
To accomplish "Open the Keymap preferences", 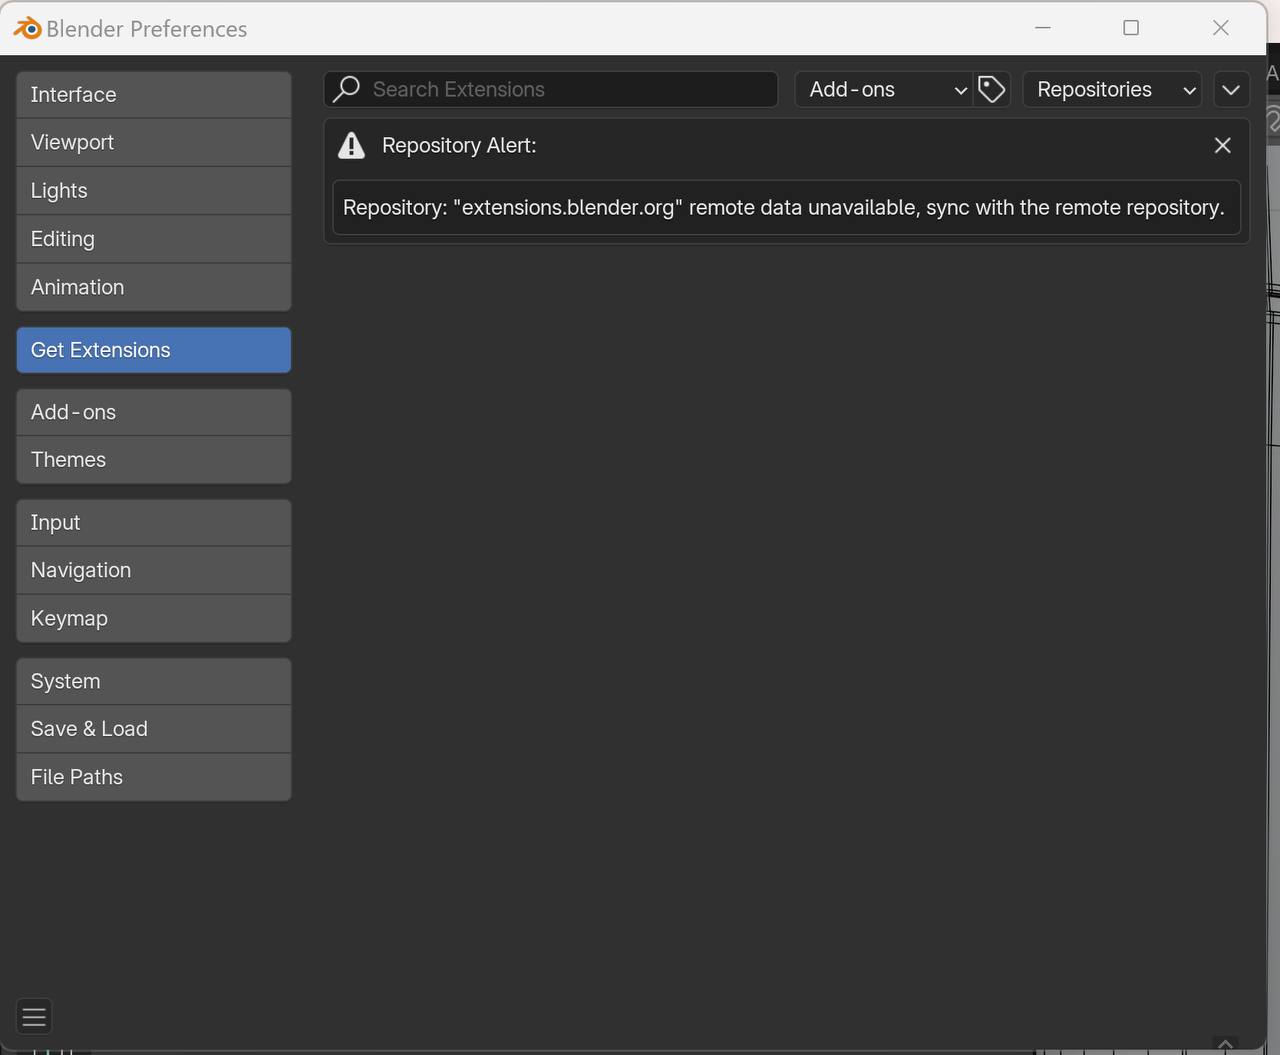I will coord(153,618).
